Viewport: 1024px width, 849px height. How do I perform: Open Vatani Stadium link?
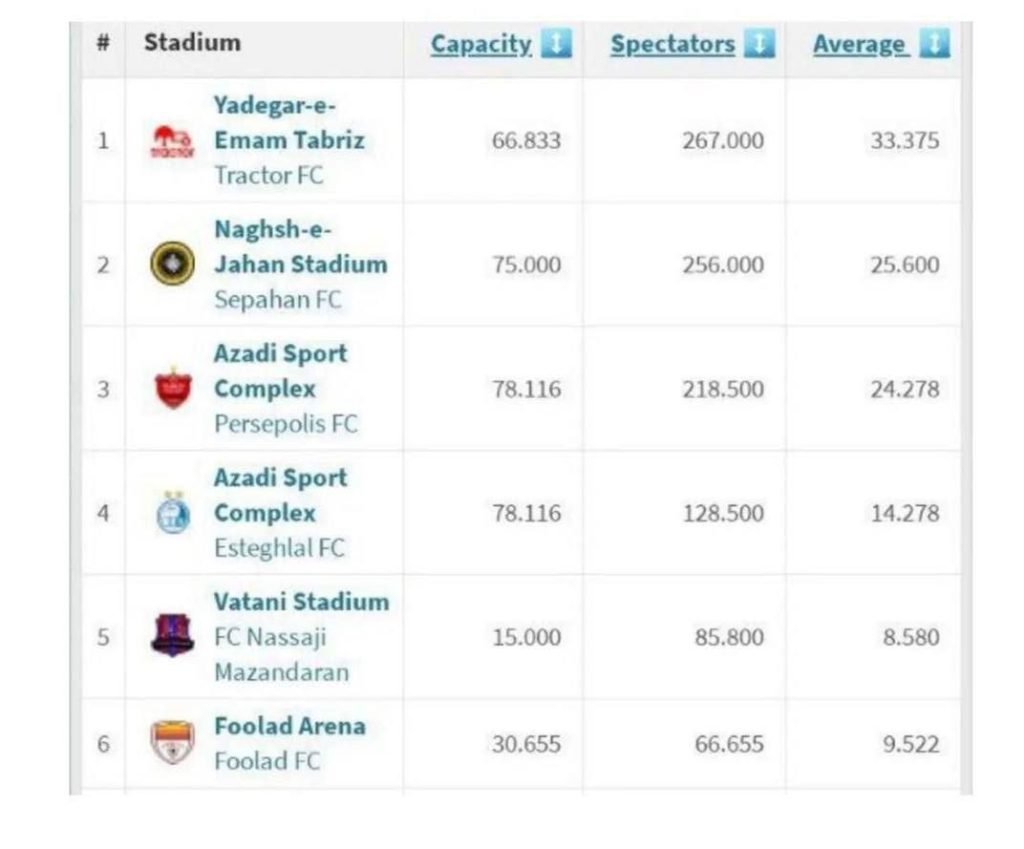pos(301,602)
